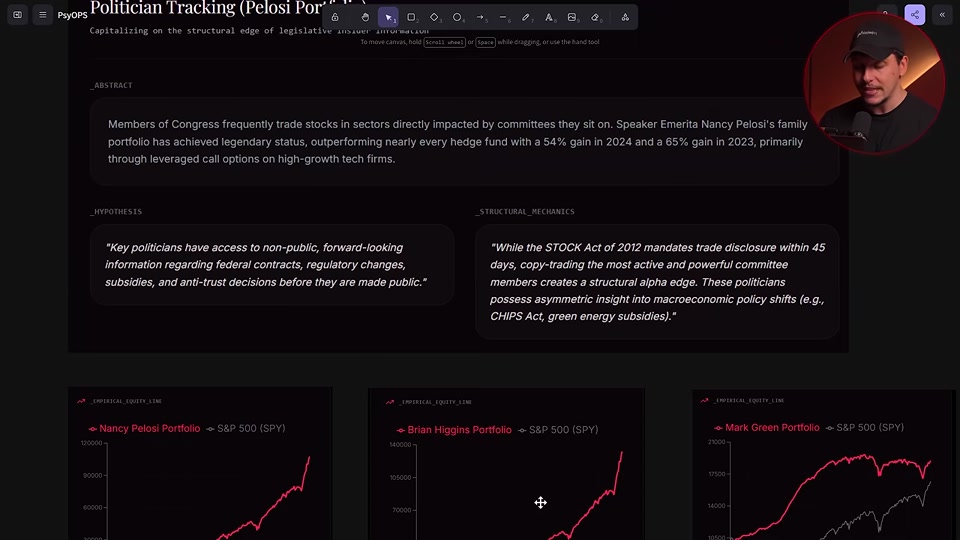Image resolution: width=960 pixels, height=540 pixels.
Task: Click the Mark Green Portfolio legend entry
Action: [x=767, y=427]
